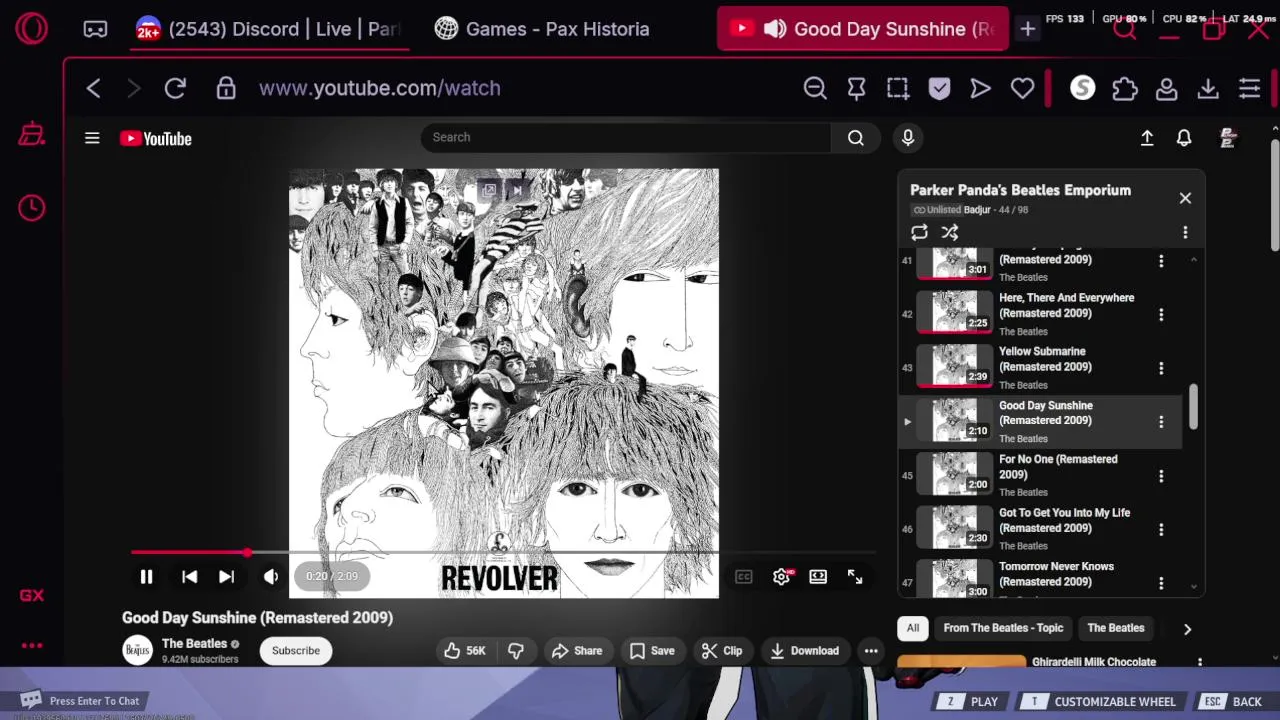Image resolution: width=1280 pixels, height=720 pixels.
Task: Open the browser downloads icon
Action: click(1208, 88)
